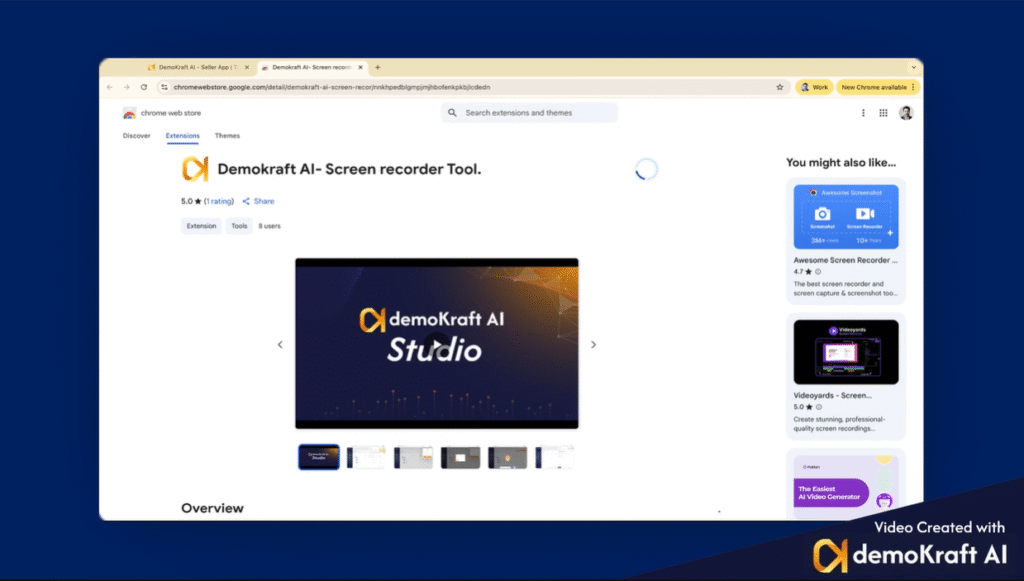Viewport: 1024px width, 581px height.
Task: Open a new browser tab with plus button
Action: (x=377, y=67)
